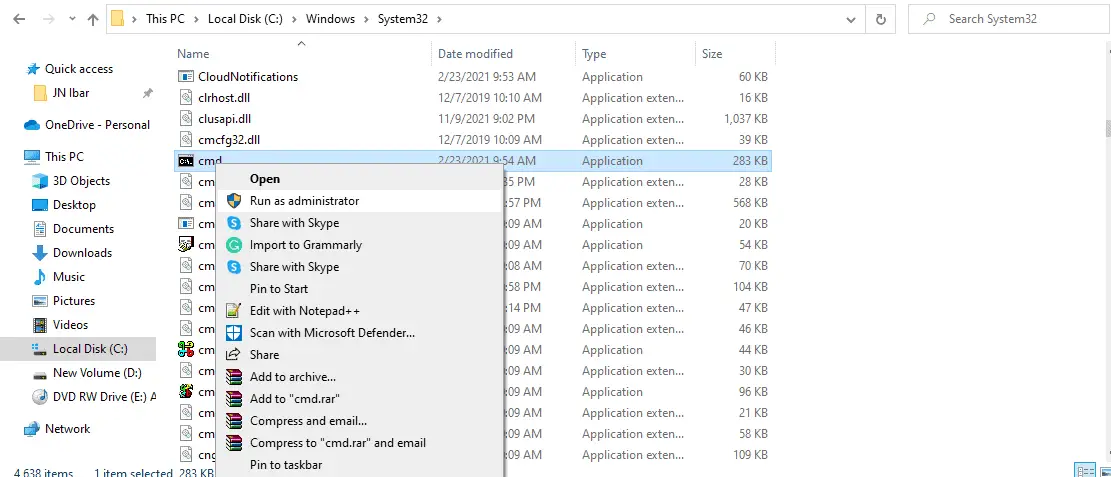Click the Microsoft Defender shield icon
The image size is (1111, 477).
point(234,333)
